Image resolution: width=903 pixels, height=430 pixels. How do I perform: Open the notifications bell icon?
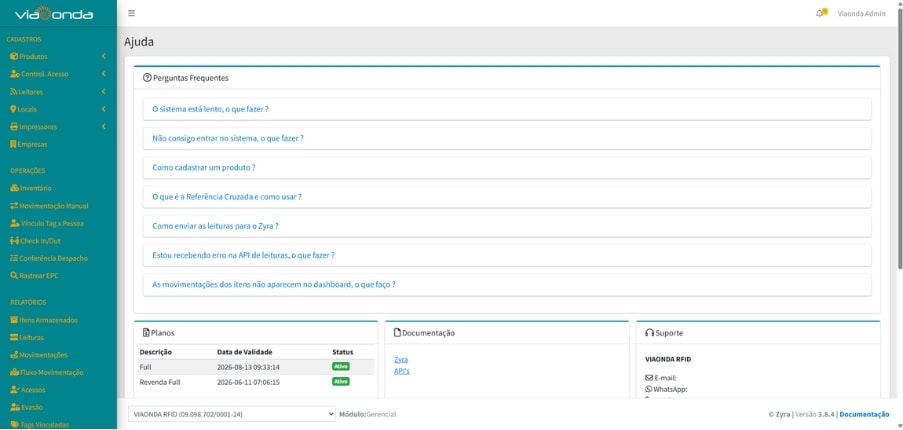click(x=820, y=13)
